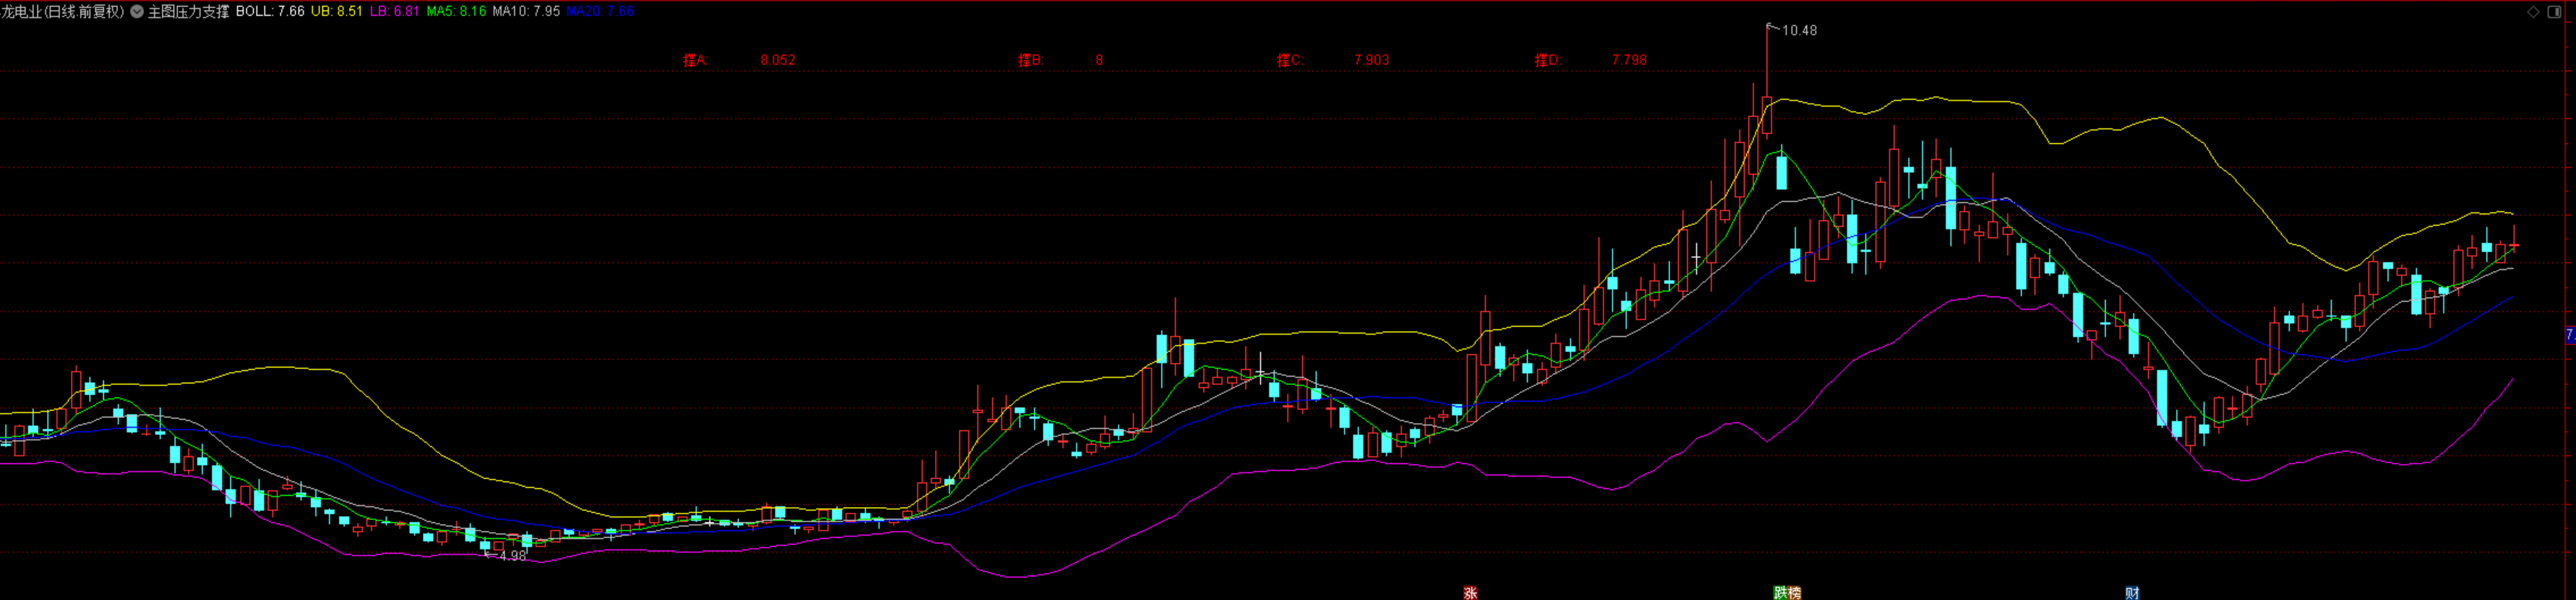
Task: Click the 撑C: label
Action: point(1290,60)
